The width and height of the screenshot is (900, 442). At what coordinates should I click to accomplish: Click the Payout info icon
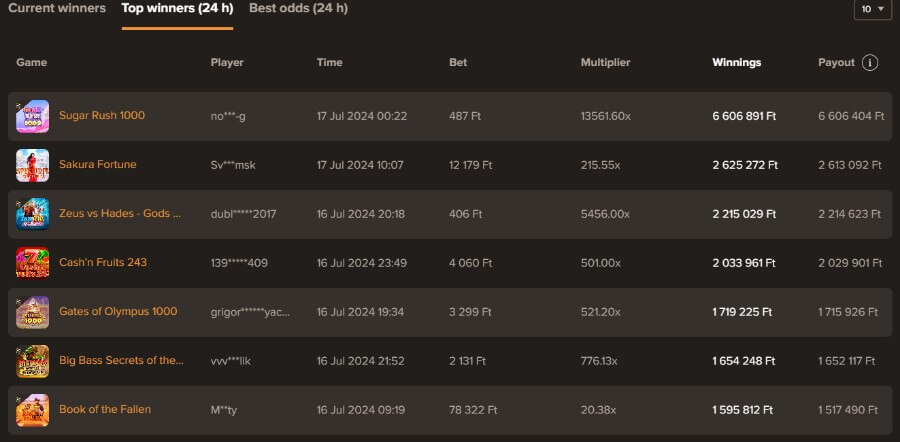click(870, 63)
